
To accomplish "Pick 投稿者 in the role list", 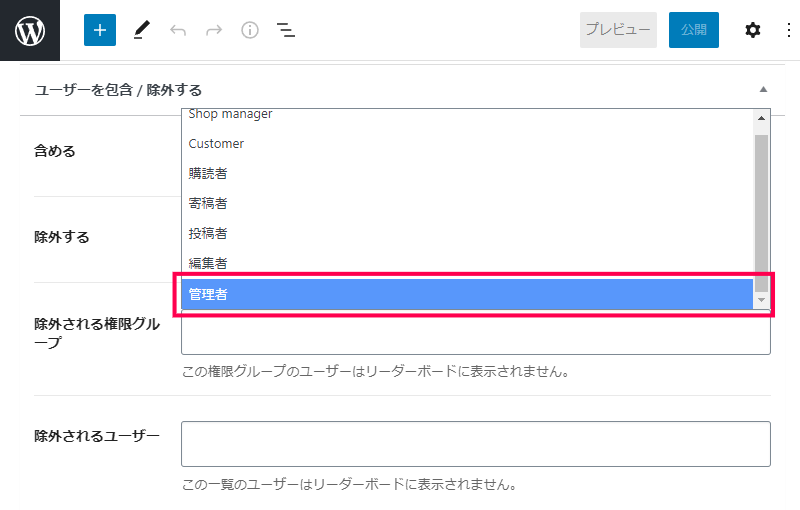I will tap(467, 234).
